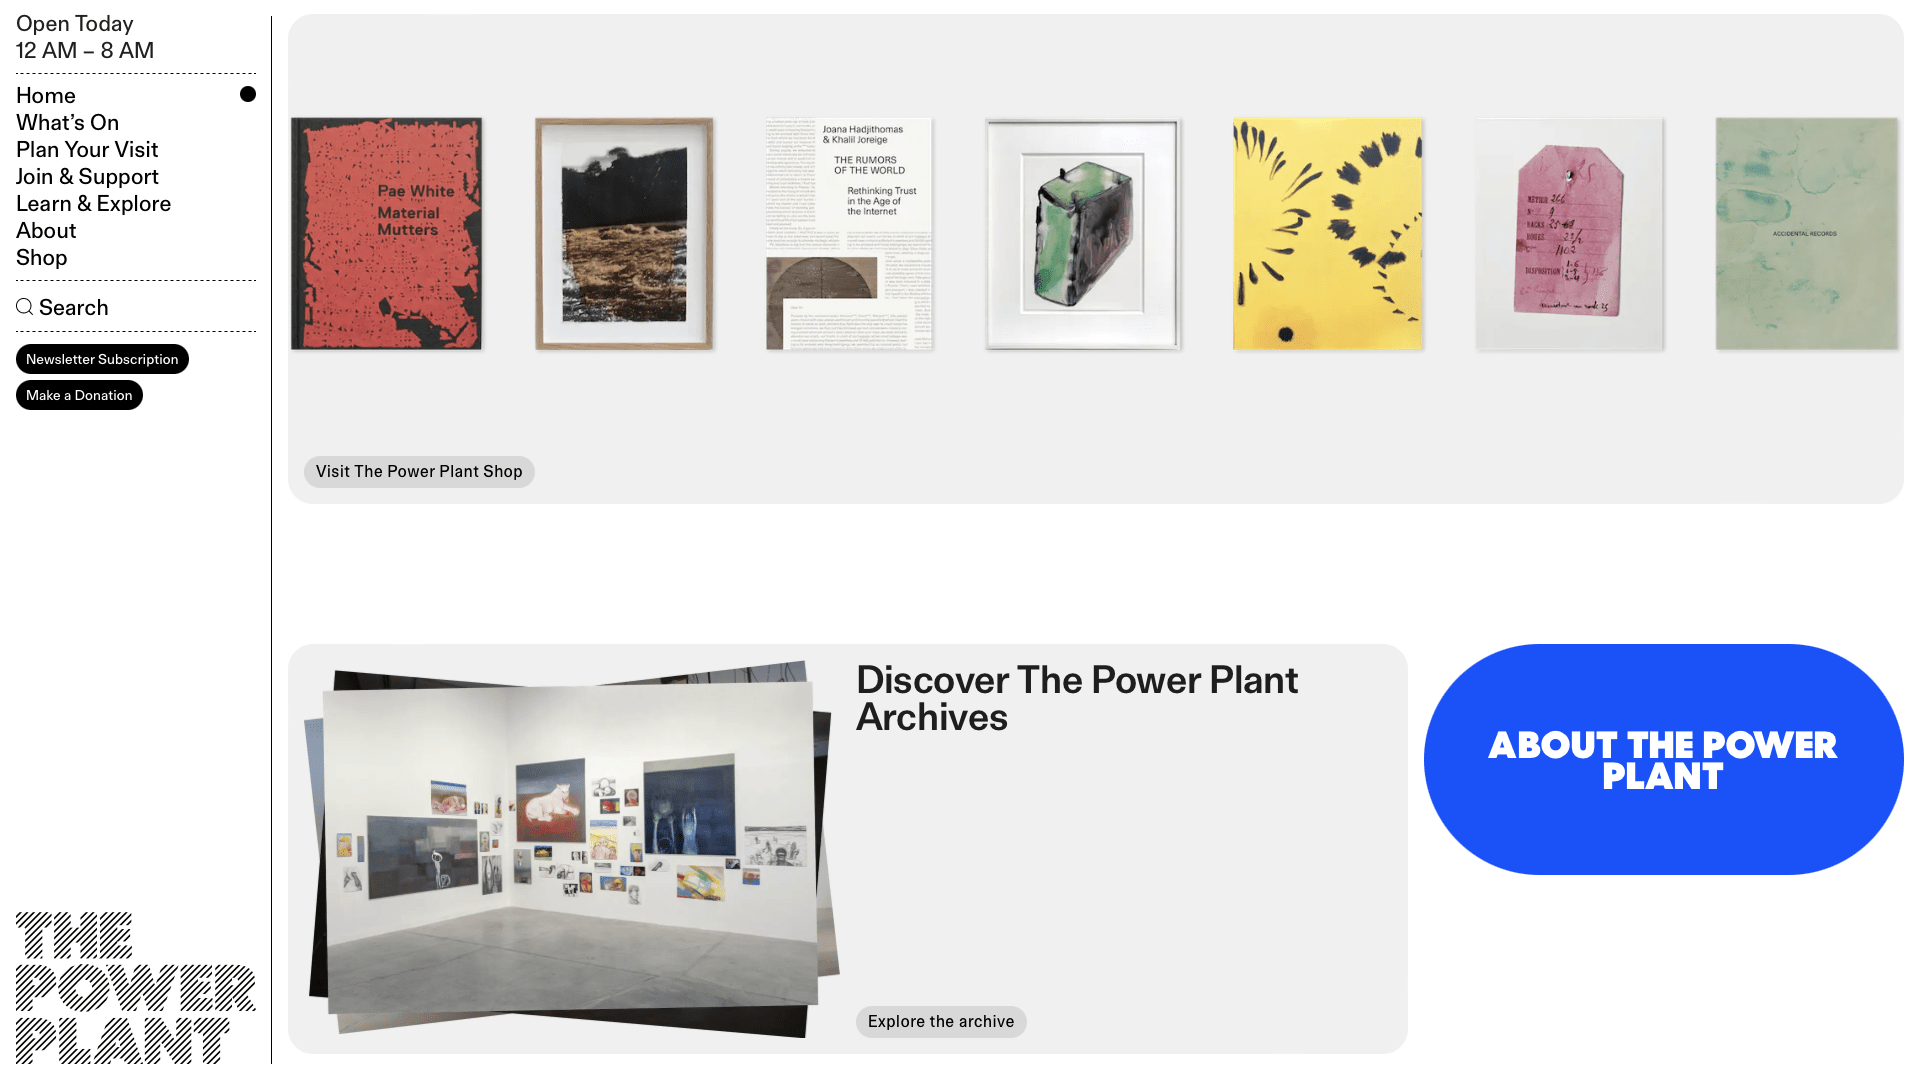Go to What's On menu item

(x=67, y=122)
